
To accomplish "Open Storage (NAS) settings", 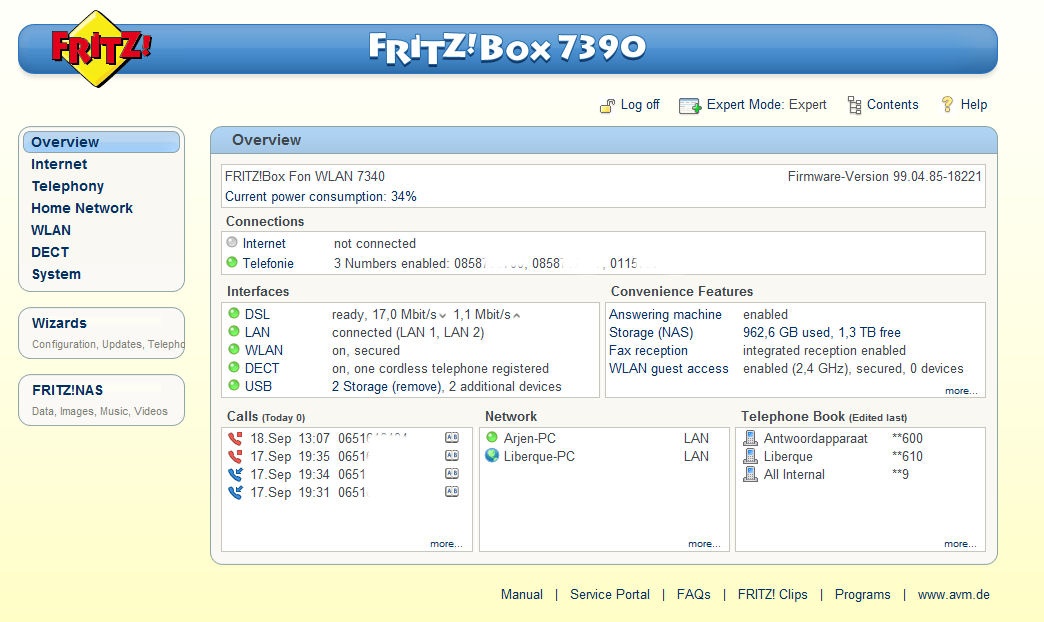I will [651, 332].
